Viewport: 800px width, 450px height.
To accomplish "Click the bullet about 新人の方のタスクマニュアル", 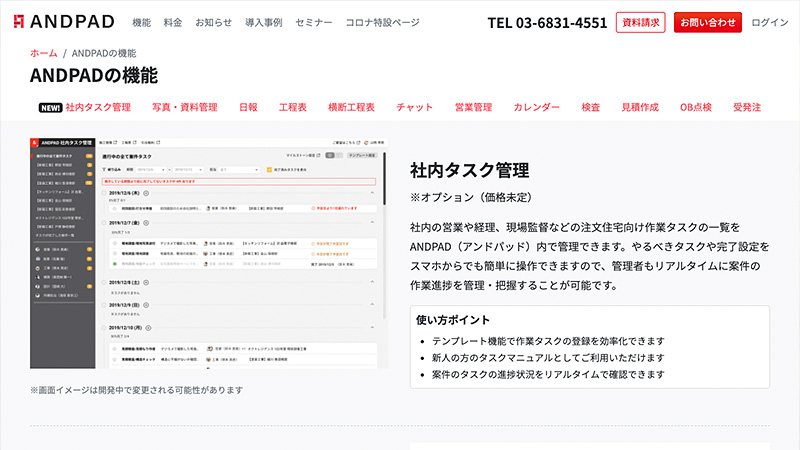I will click(x=548, y=358).
